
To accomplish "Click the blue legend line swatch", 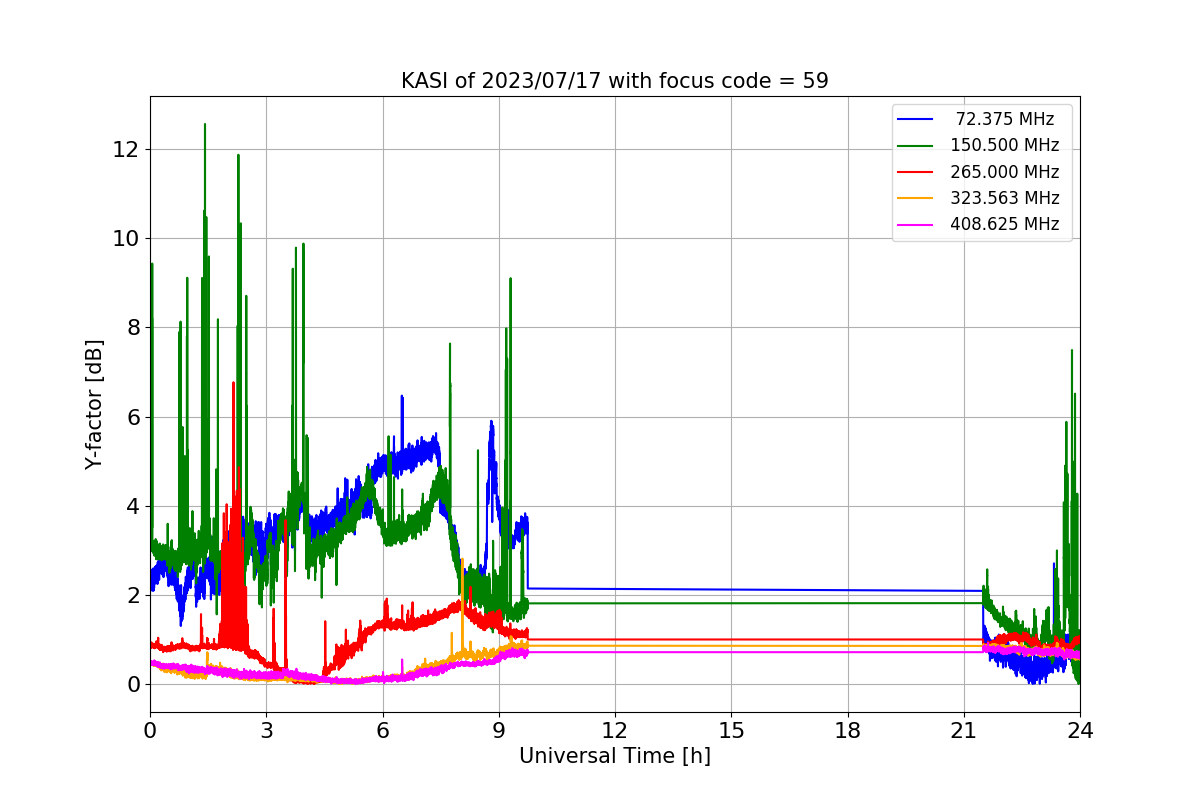I will point(915,120).
